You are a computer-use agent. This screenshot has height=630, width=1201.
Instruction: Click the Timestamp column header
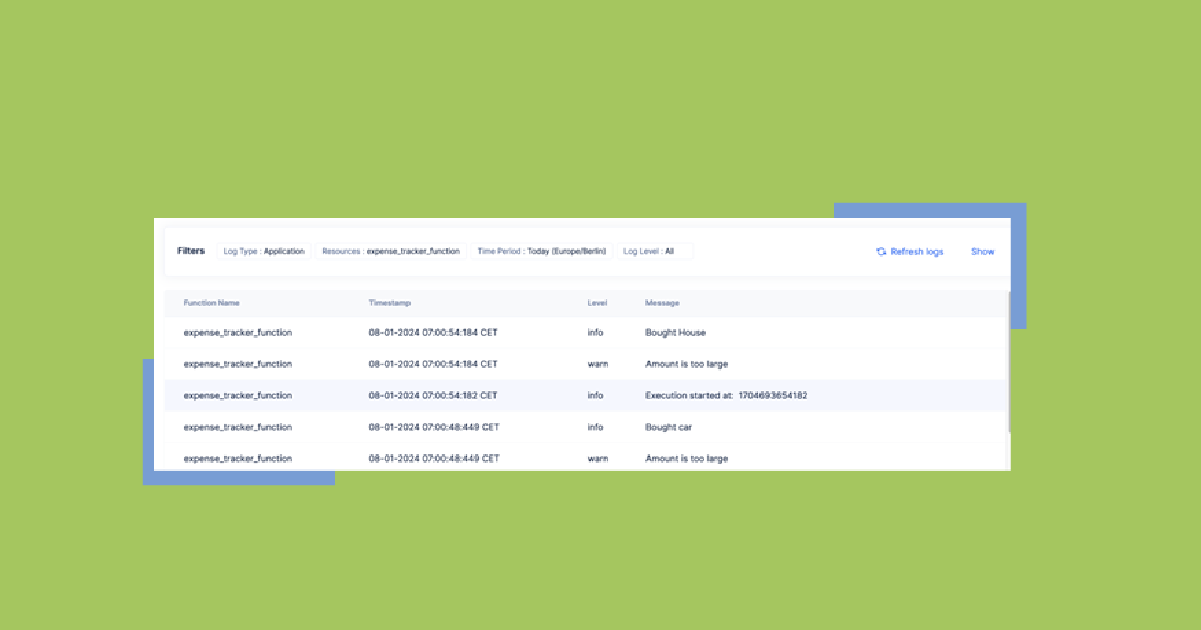click(x=390, y=303)
